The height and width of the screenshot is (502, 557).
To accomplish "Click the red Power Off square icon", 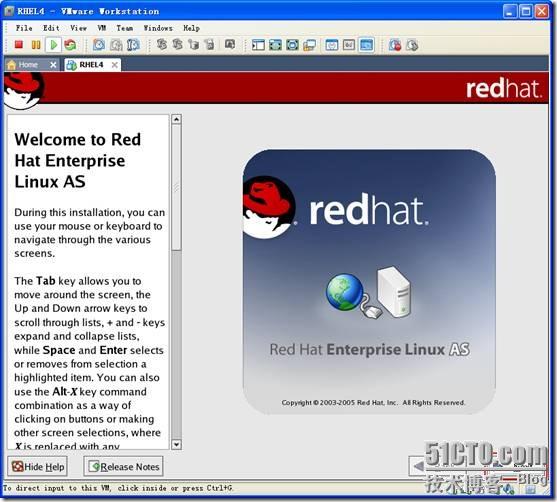I will pos(19,45).
